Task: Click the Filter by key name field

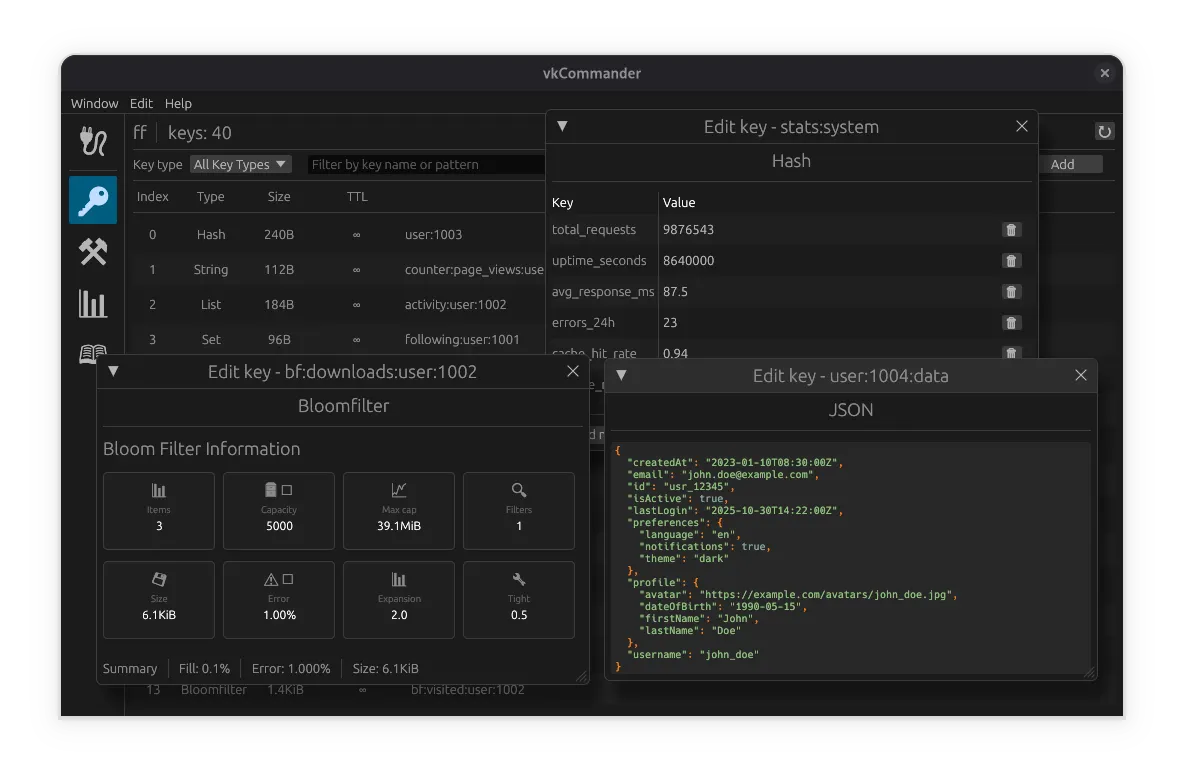Action: click(x=425, y=164)
